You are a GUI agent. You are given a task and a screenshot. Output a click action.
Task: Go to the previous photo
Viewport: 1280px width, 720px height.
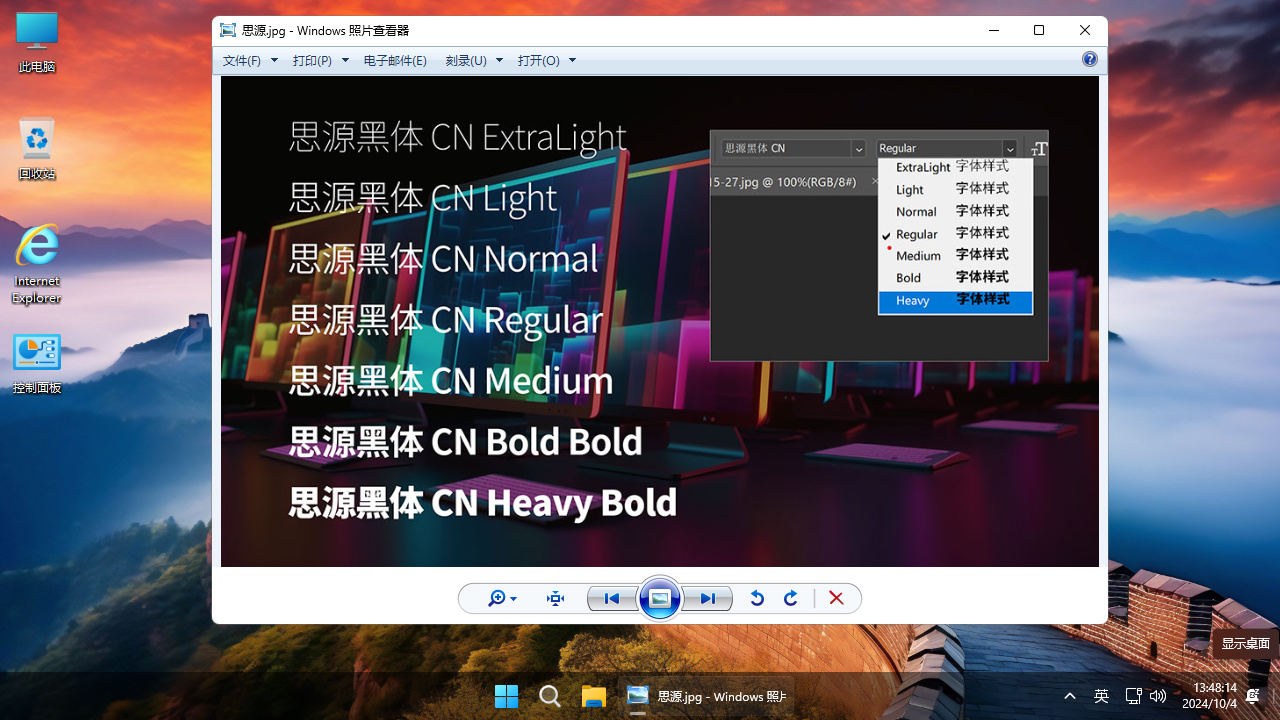[x=612, y=598]
